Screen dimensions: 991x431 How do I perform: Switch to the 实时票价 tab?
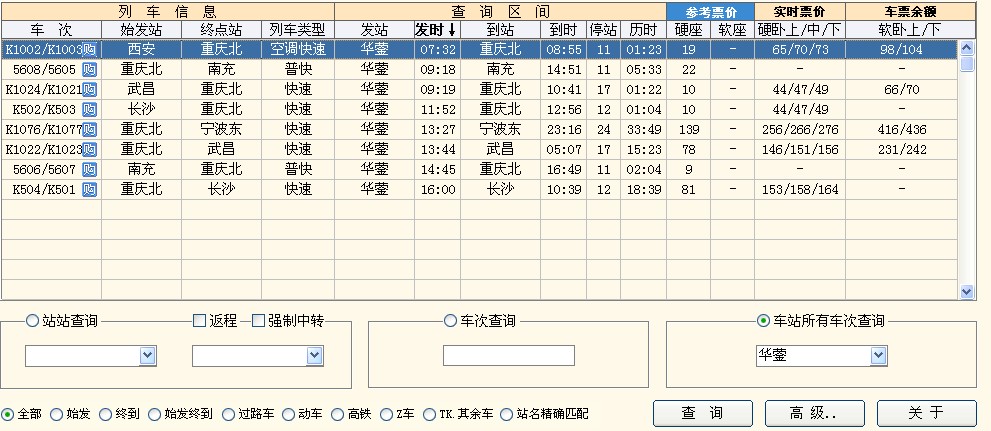click(799, 11)
